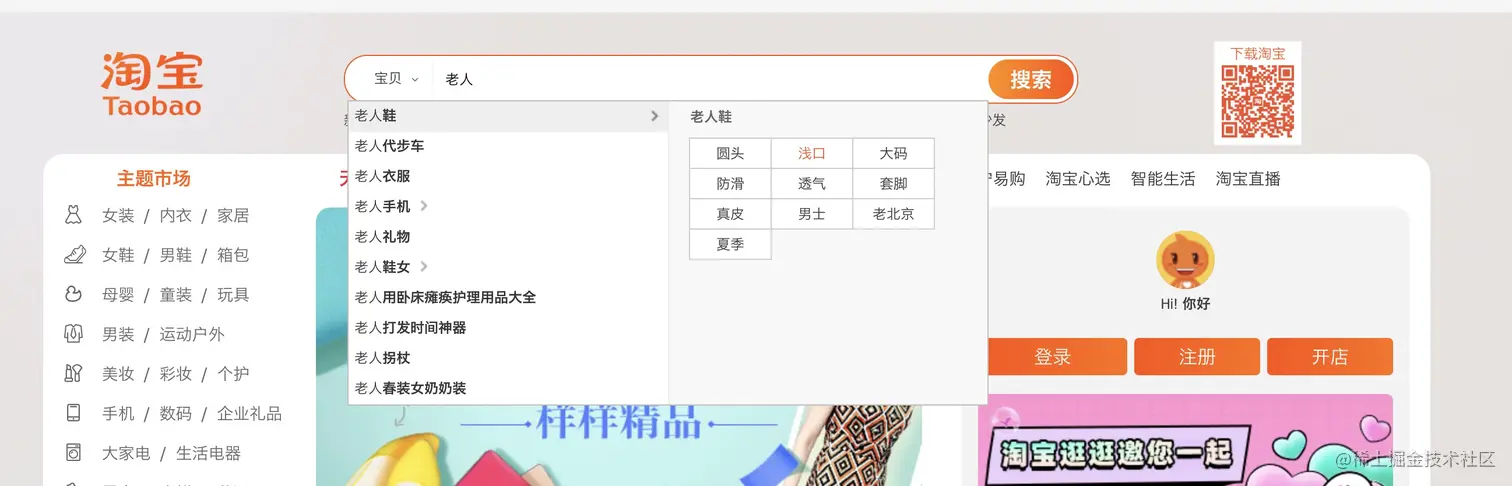
Task: Click the 生活电器 category link
Action: tap(209, 453)
